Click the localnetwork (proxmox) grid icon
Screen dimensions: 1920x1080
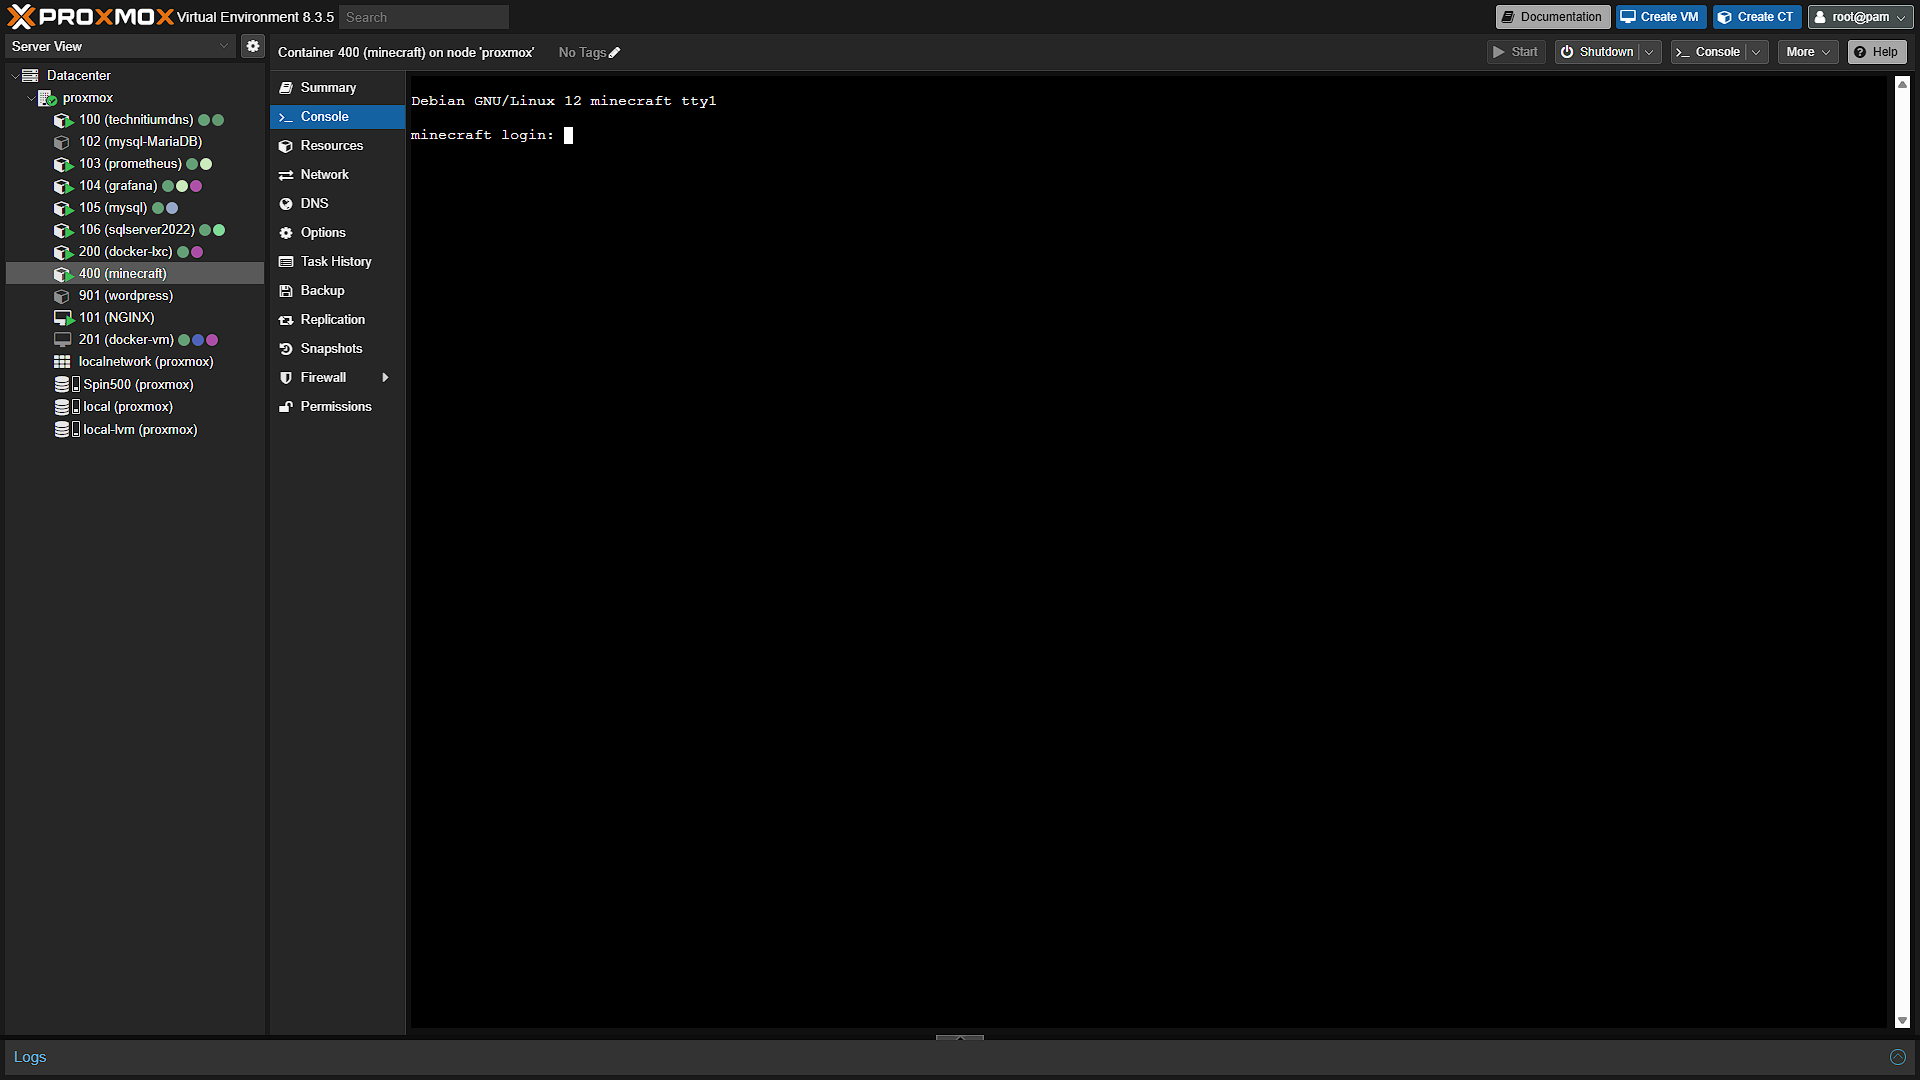coord(62,362)
